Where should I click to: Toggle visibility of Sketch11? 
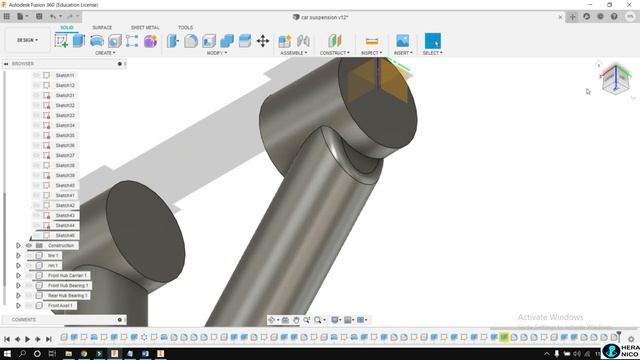pyautogui.click(x=37, y=76)
